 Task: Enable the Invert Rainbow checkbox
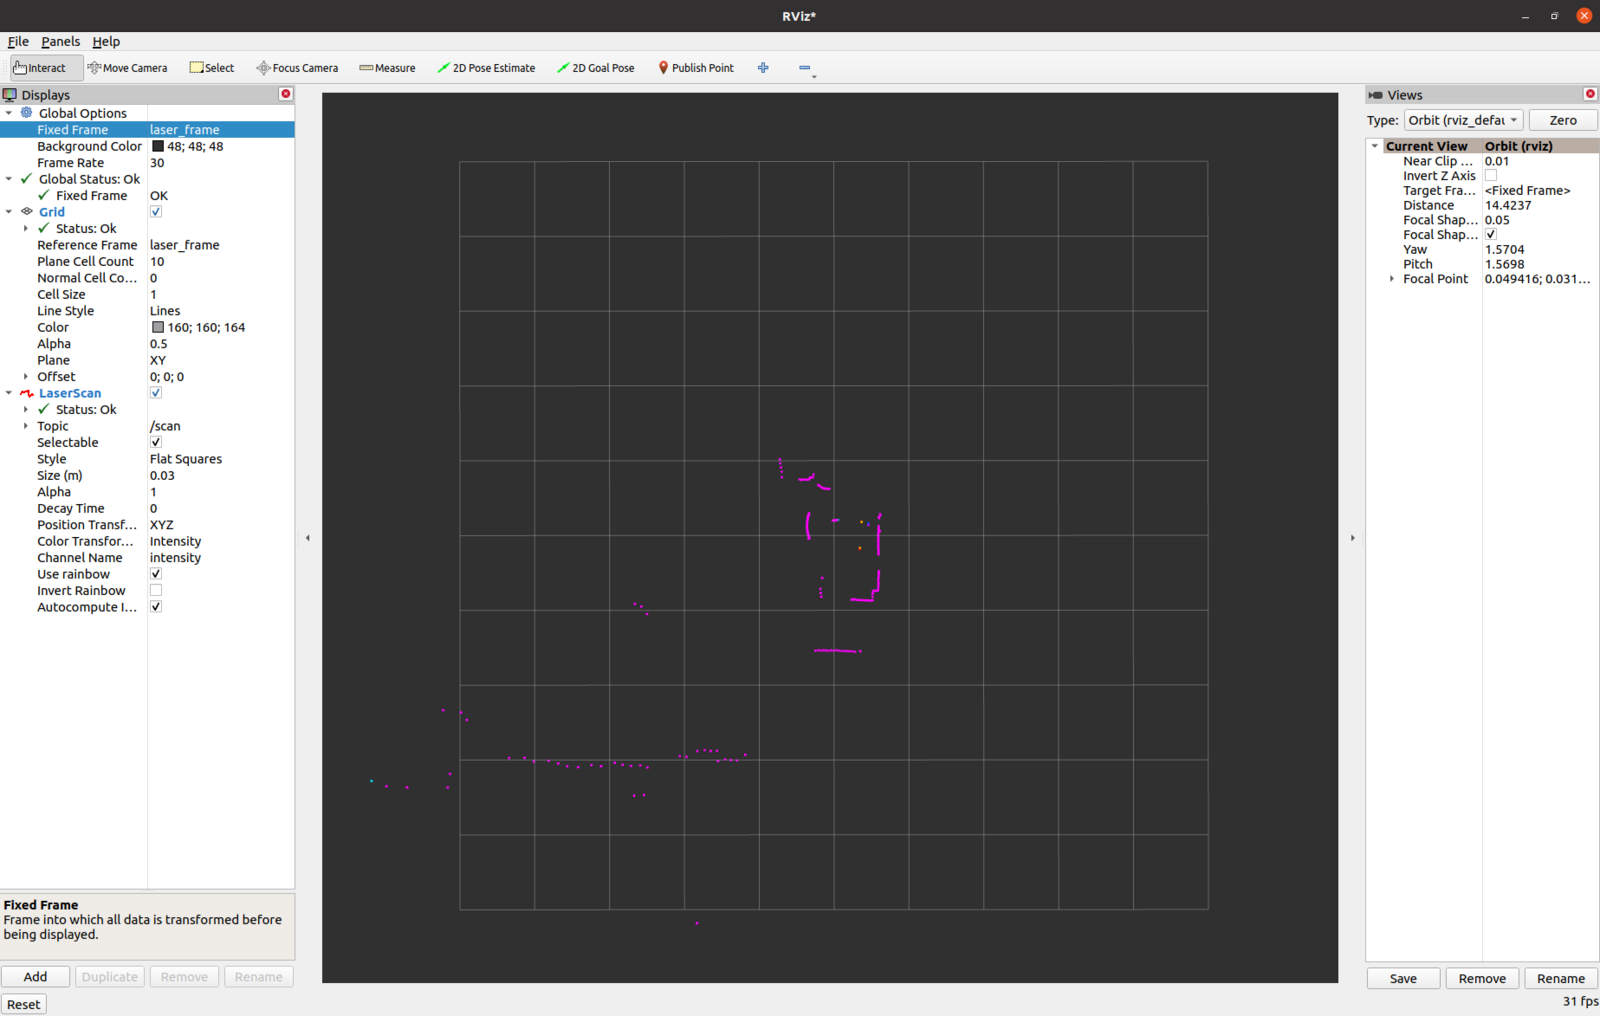point(156,591)
